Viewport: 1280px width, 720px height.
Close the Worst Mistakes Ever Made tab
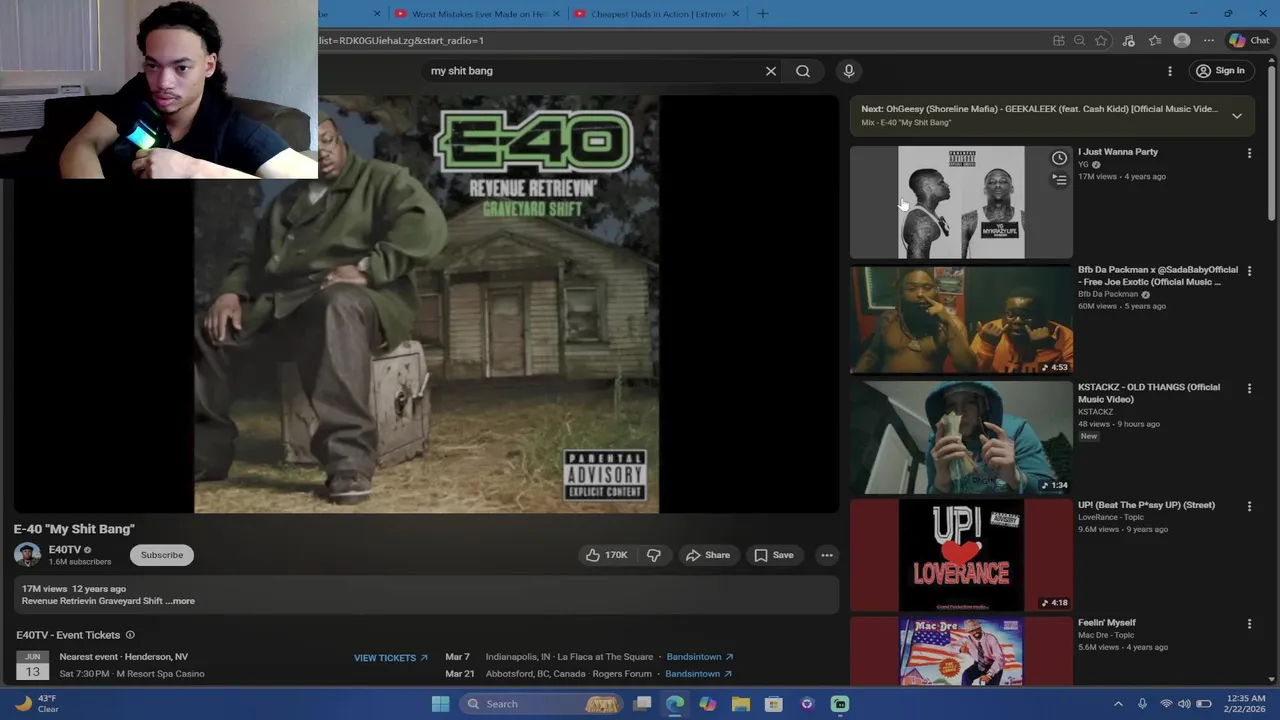557,14
